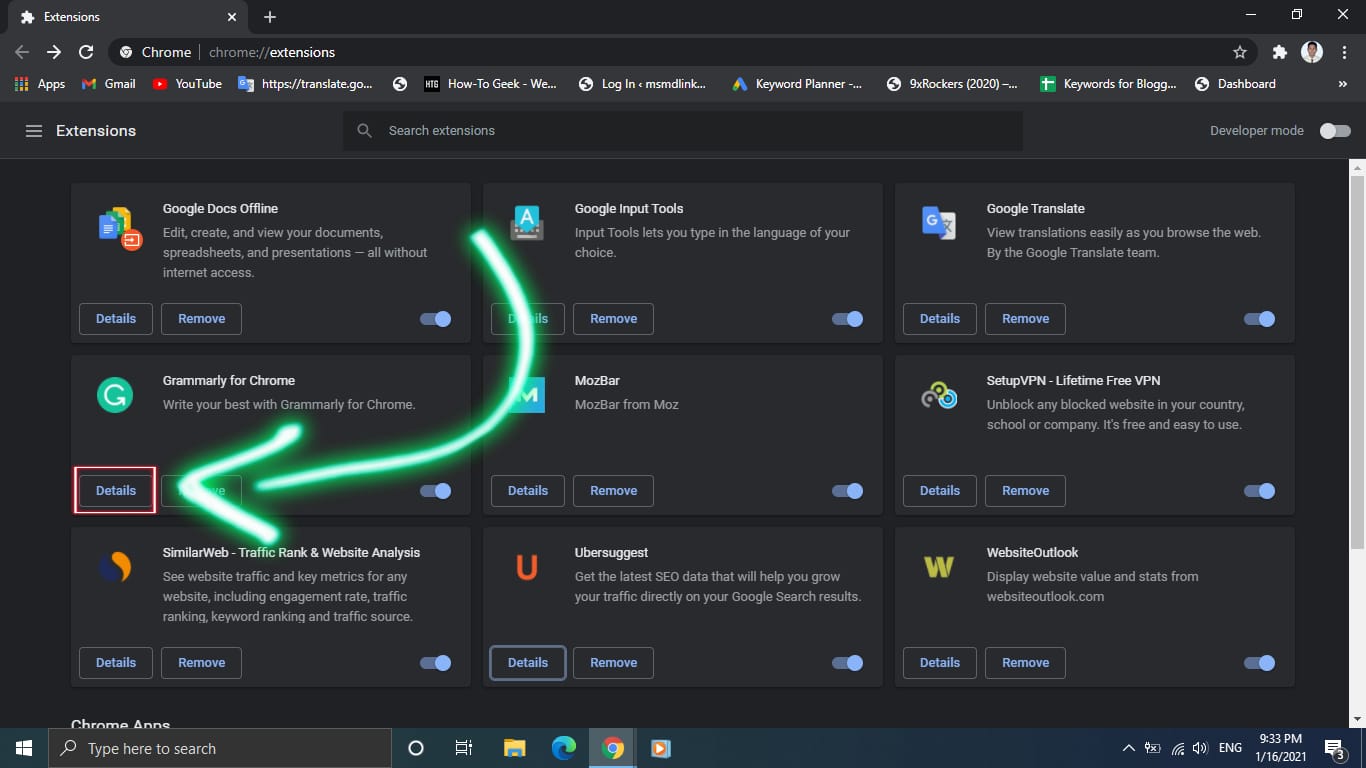Remove the MozBar extension
Image resolution: width=1366 pixels, height=768 pixels.
point(614,491)
